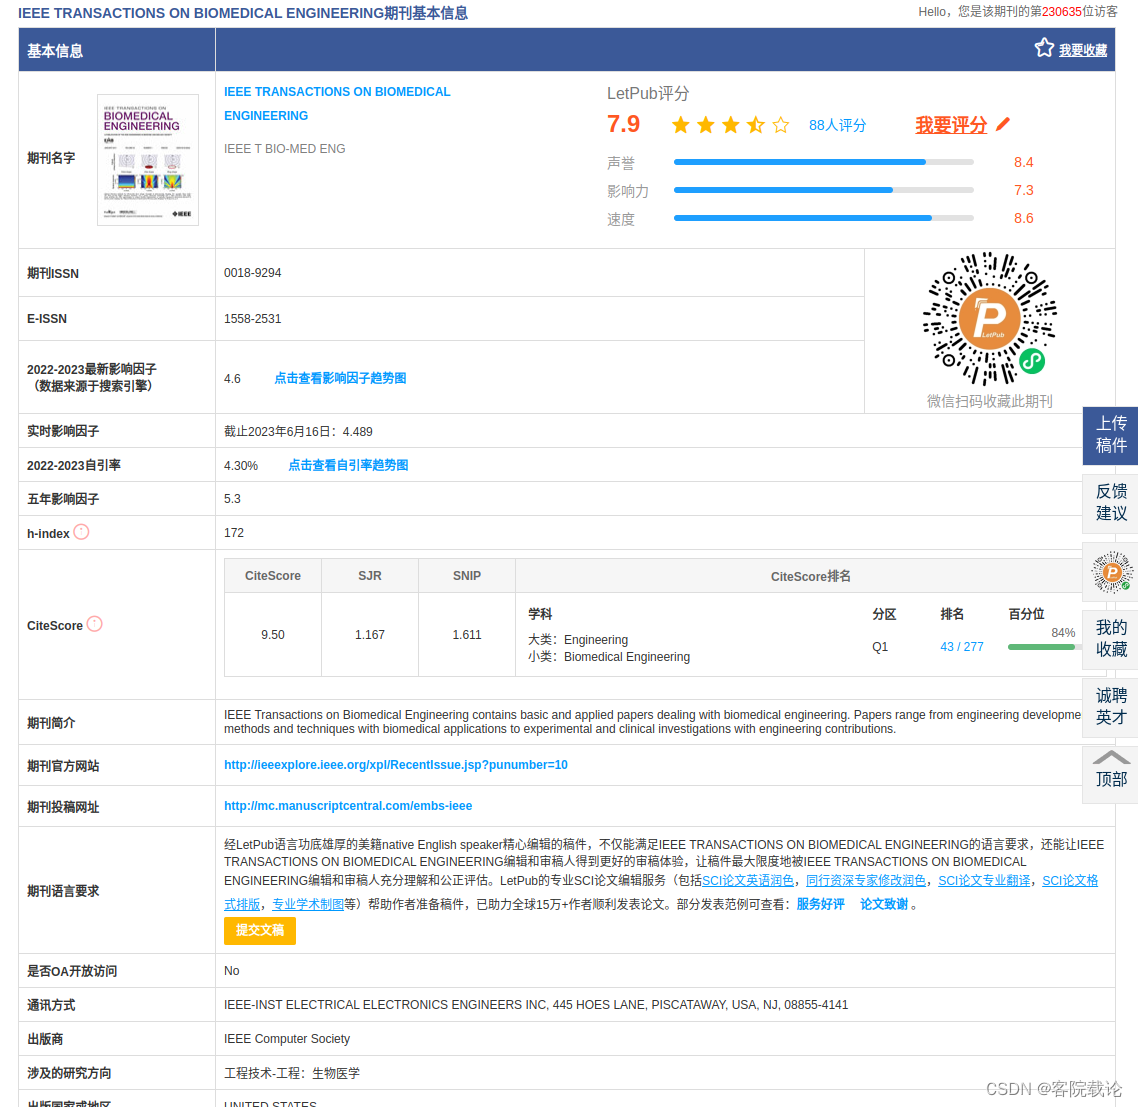Screen dimensions: 1138x1107
Task: Click the info icon next to CiteScore
Action: (94, 624)
